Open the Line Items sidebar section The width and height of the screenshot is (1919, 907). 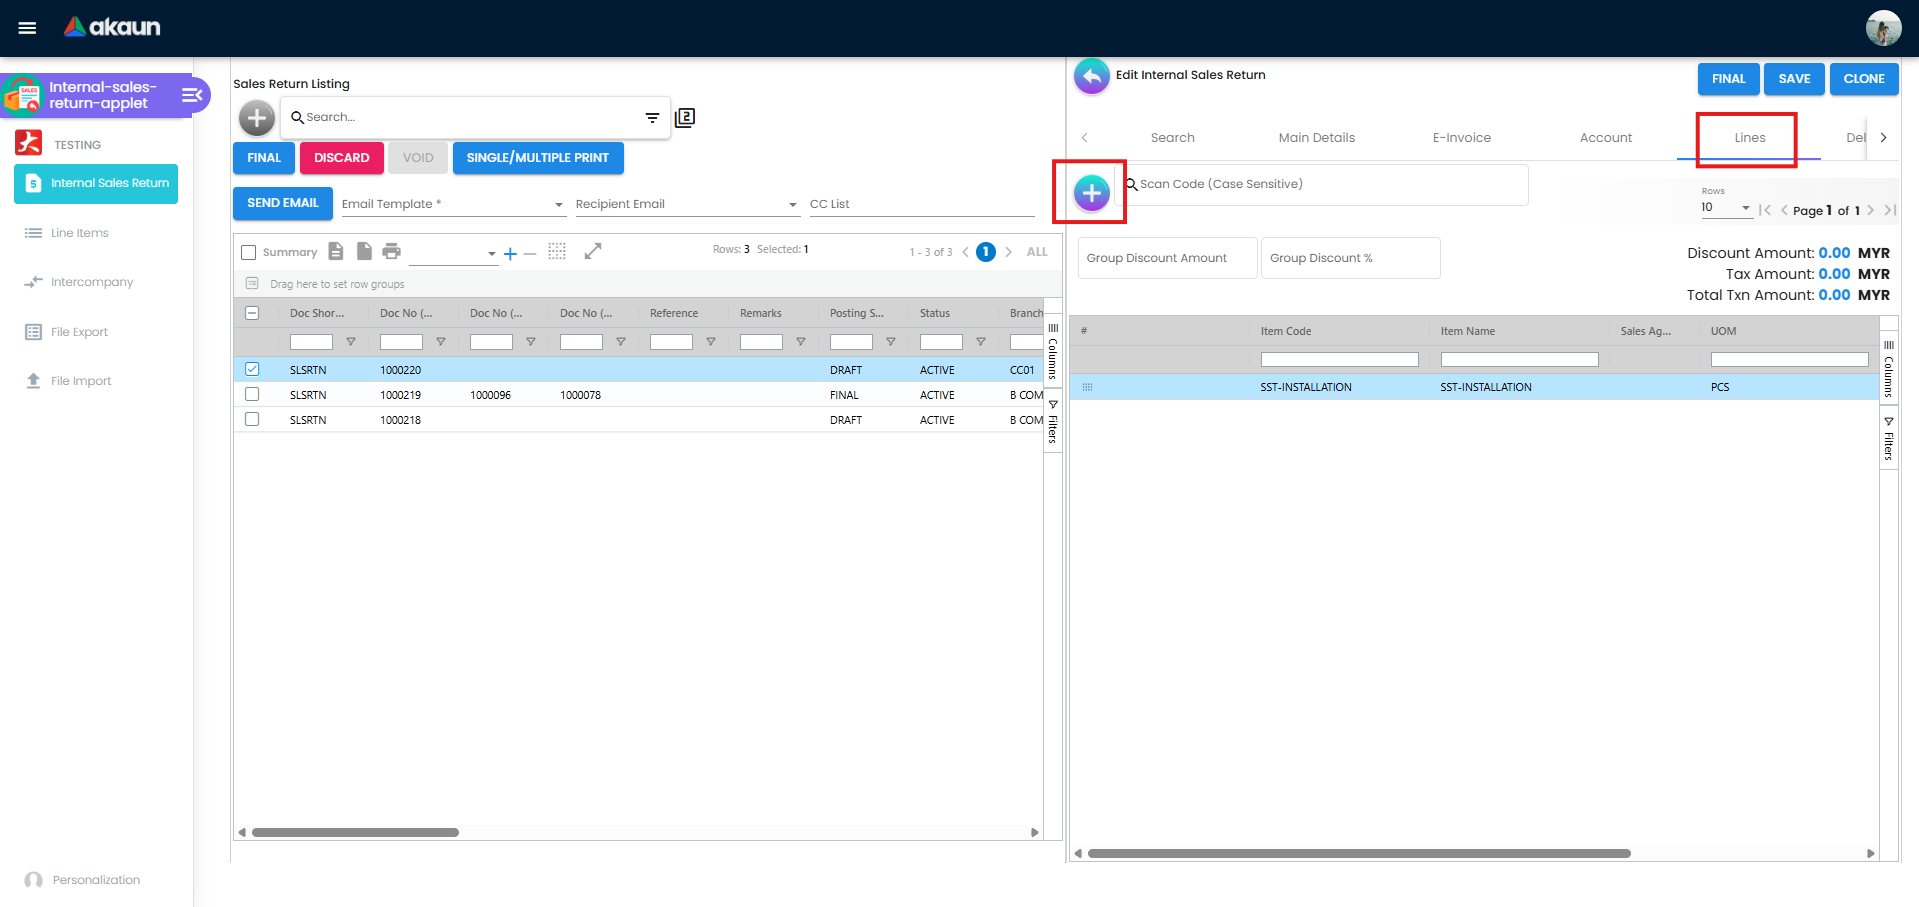(80, 232)
